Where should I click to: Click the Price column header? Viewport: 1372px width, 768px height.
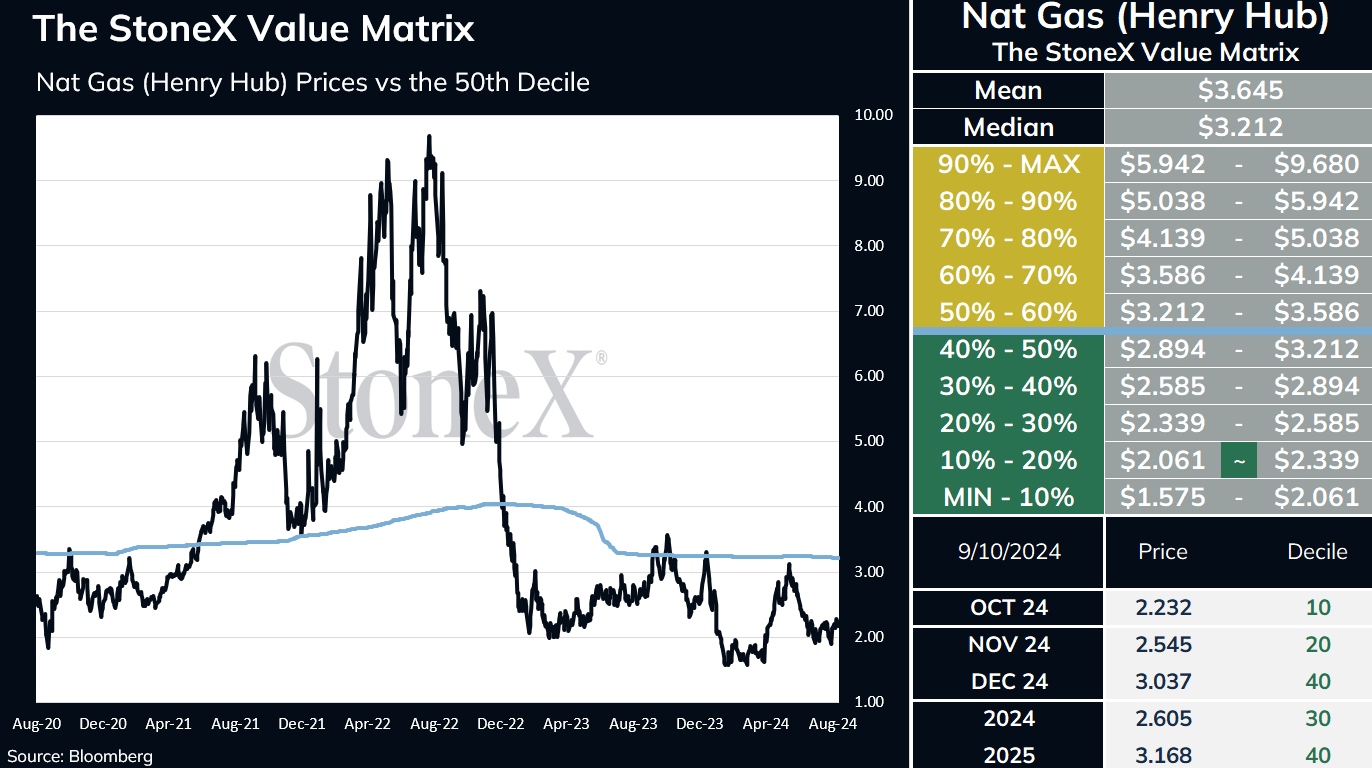pyautogui.click(x=1162, y=551)
